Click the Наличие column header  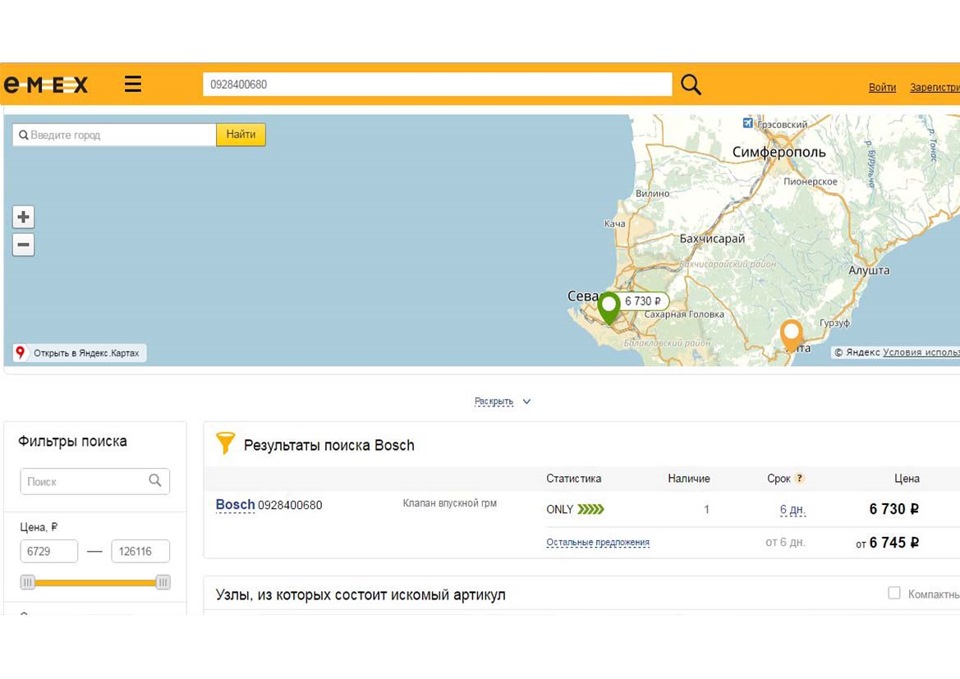[x=689, y=478]
